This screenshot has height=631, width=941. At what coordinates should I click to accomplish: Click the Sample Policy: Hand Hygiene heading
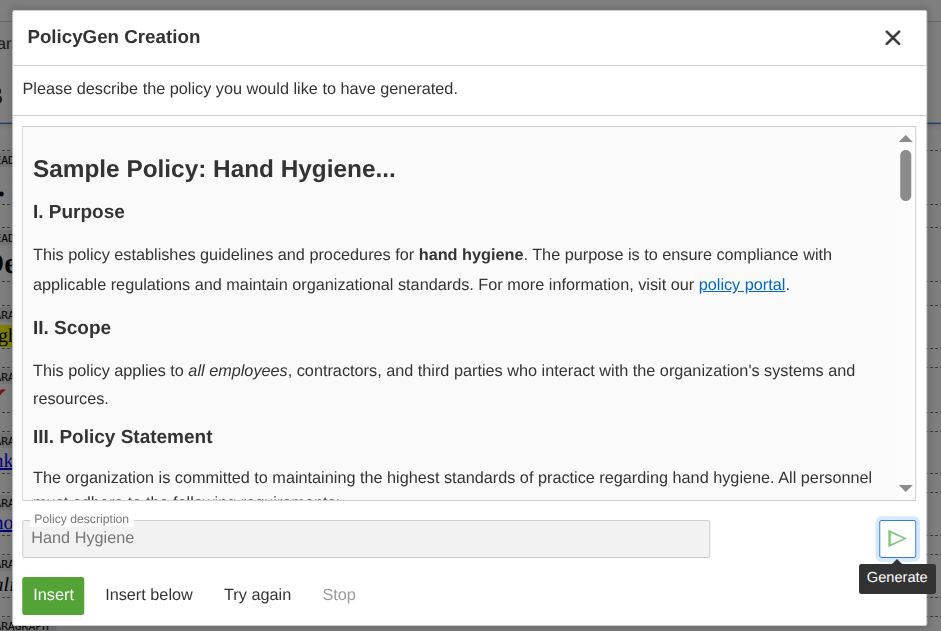214,169
